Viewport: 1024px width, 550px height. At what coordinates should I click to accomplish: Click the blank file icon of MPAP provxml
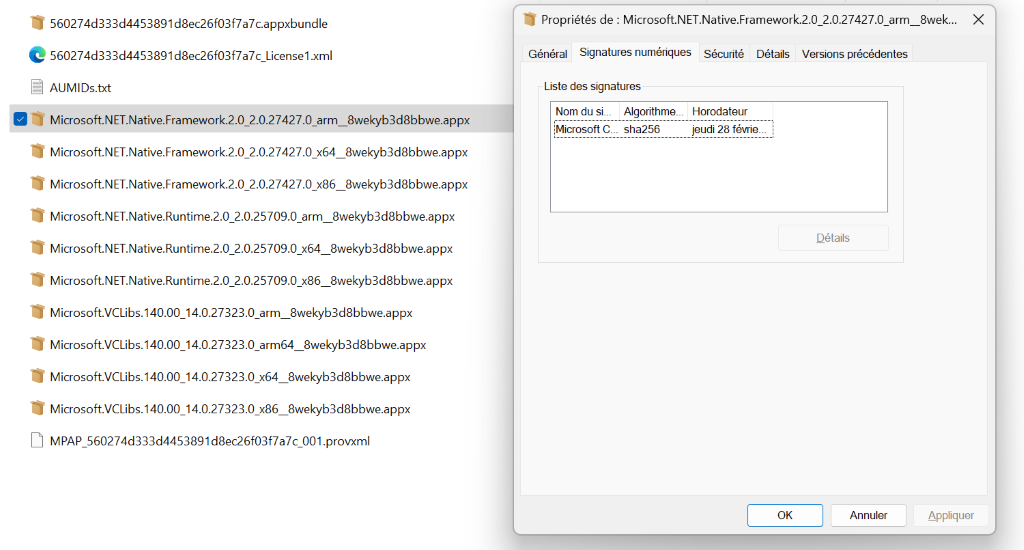[x=37, y=440]
